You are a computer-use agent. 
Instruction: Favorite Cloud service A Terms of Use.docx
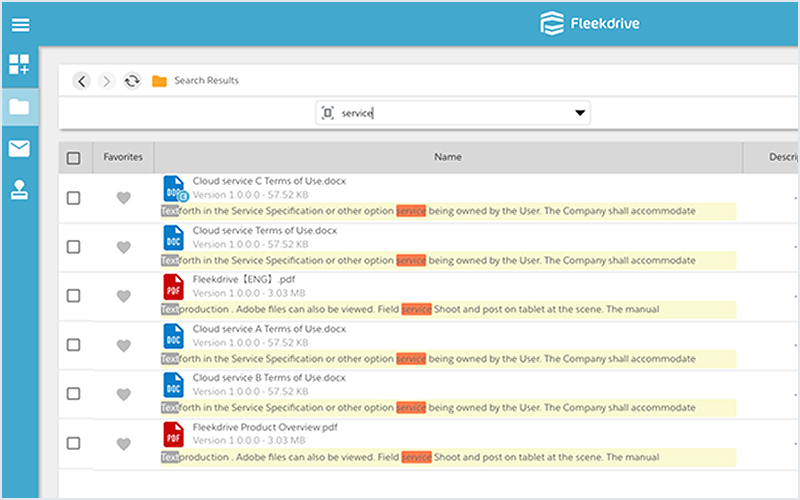(x=123, y=345)
